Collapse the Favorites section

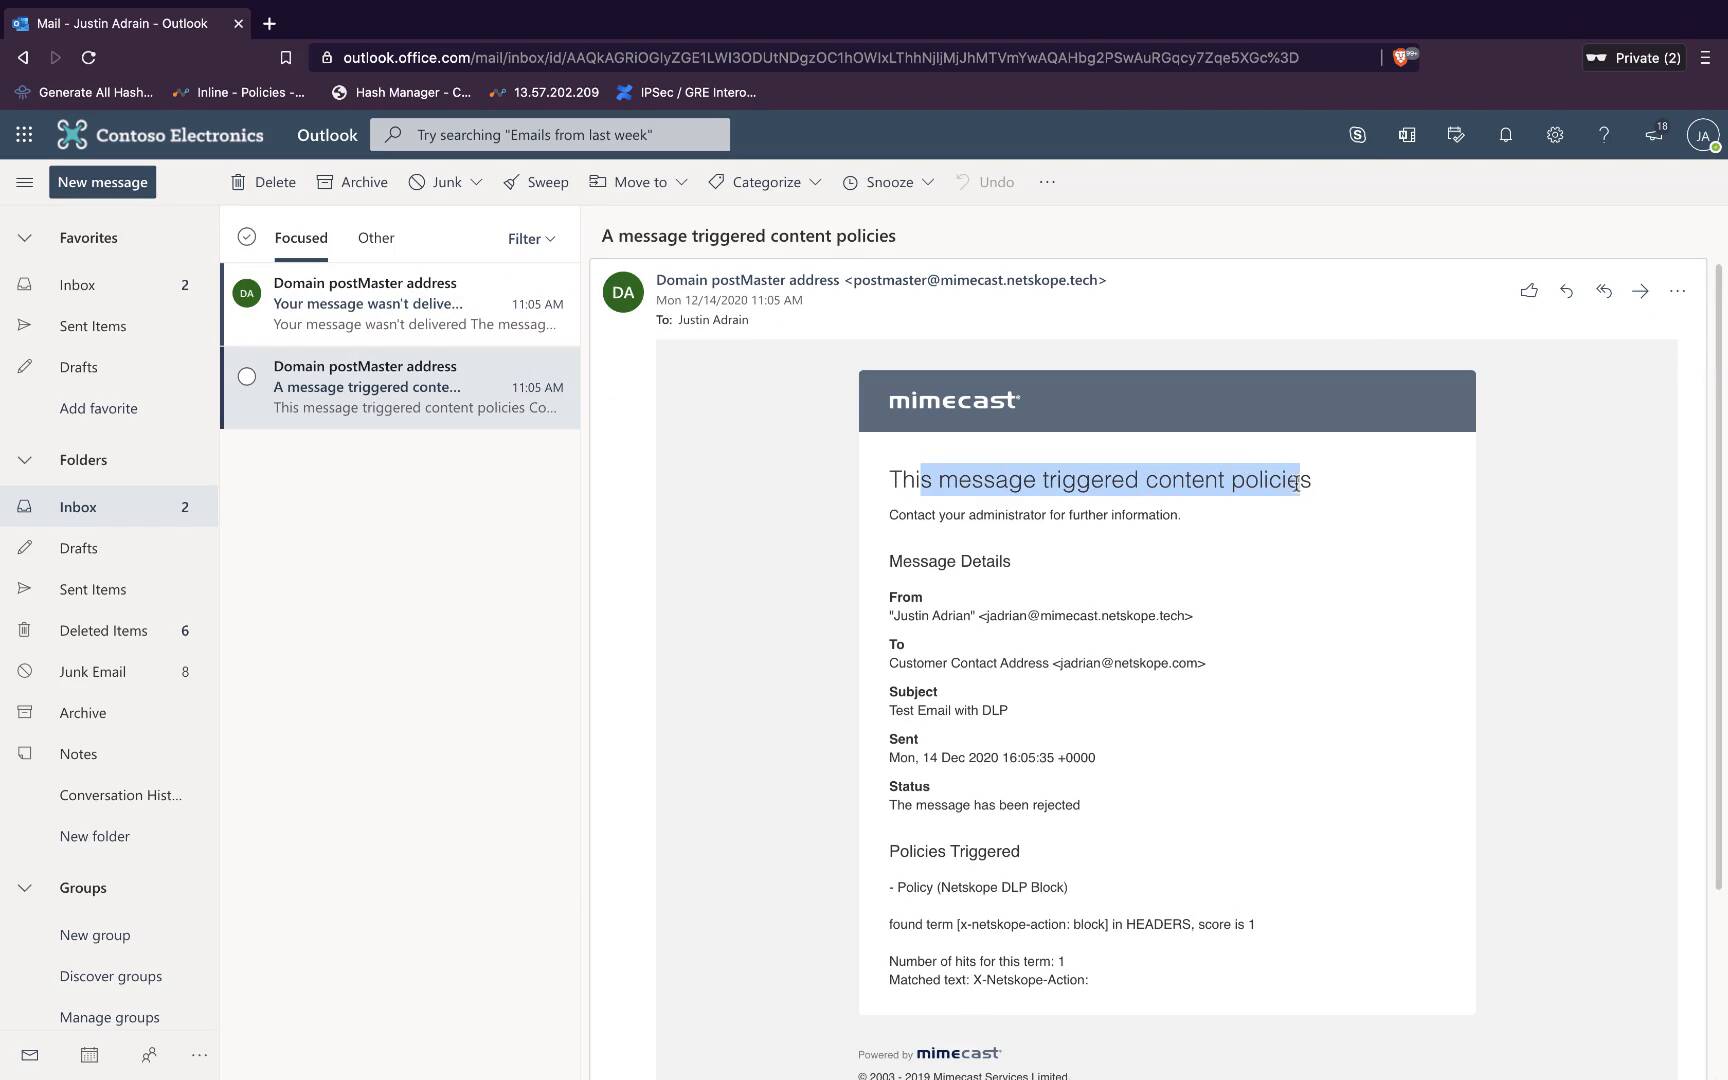(x=25, y=238)
